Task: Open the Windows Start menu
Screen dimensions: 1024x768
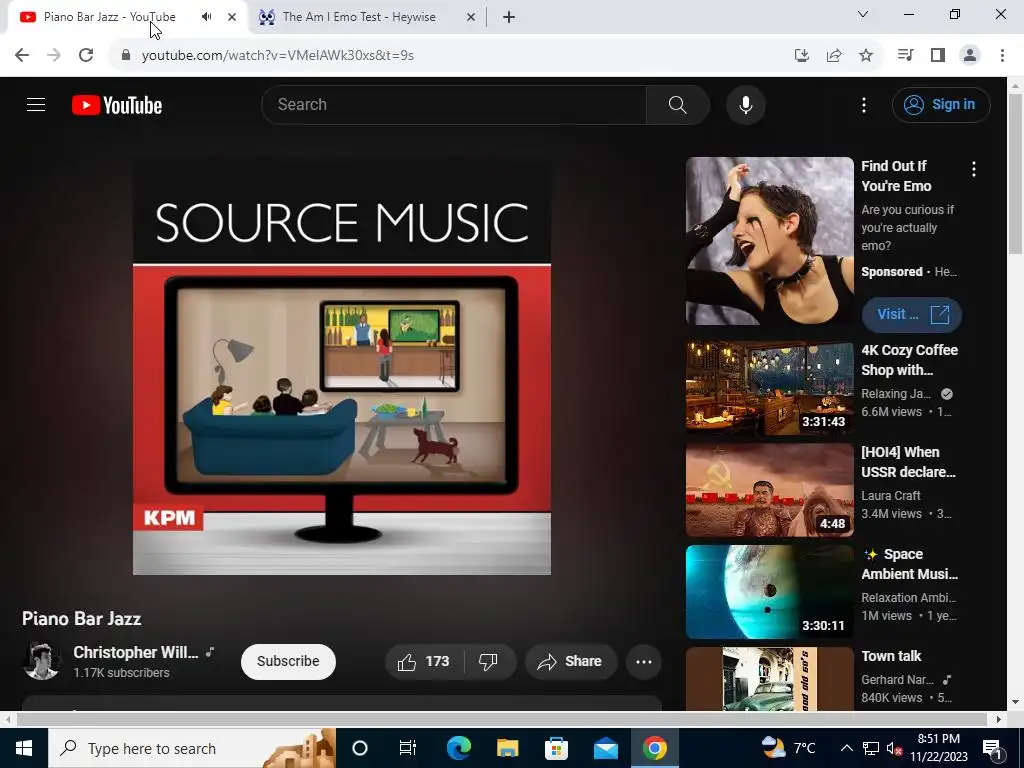Action: click(24, 748)
